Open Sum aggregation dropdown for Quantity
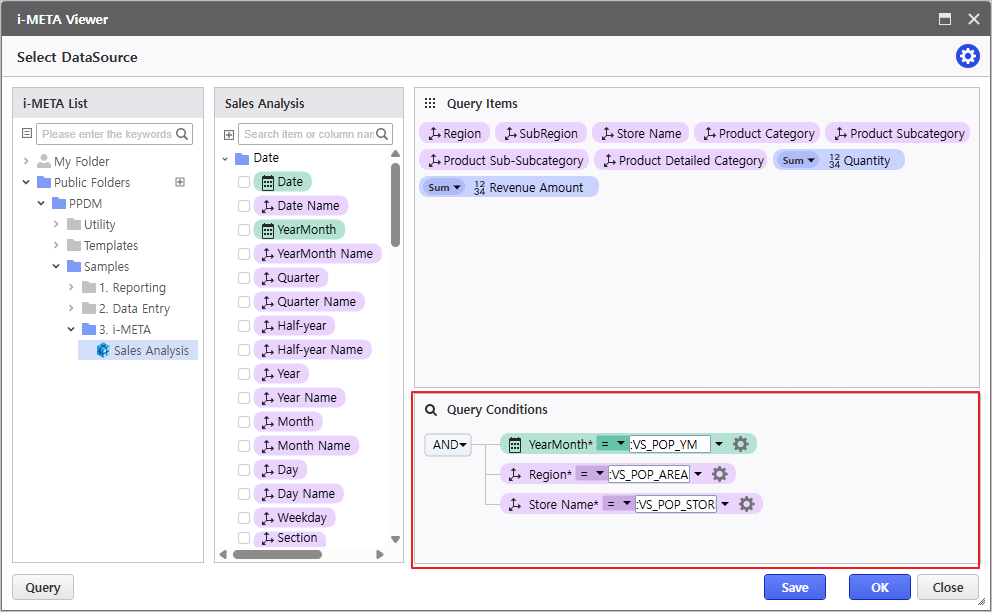The height and width of the screenshot is (612, 992). [x=798, y=160]
